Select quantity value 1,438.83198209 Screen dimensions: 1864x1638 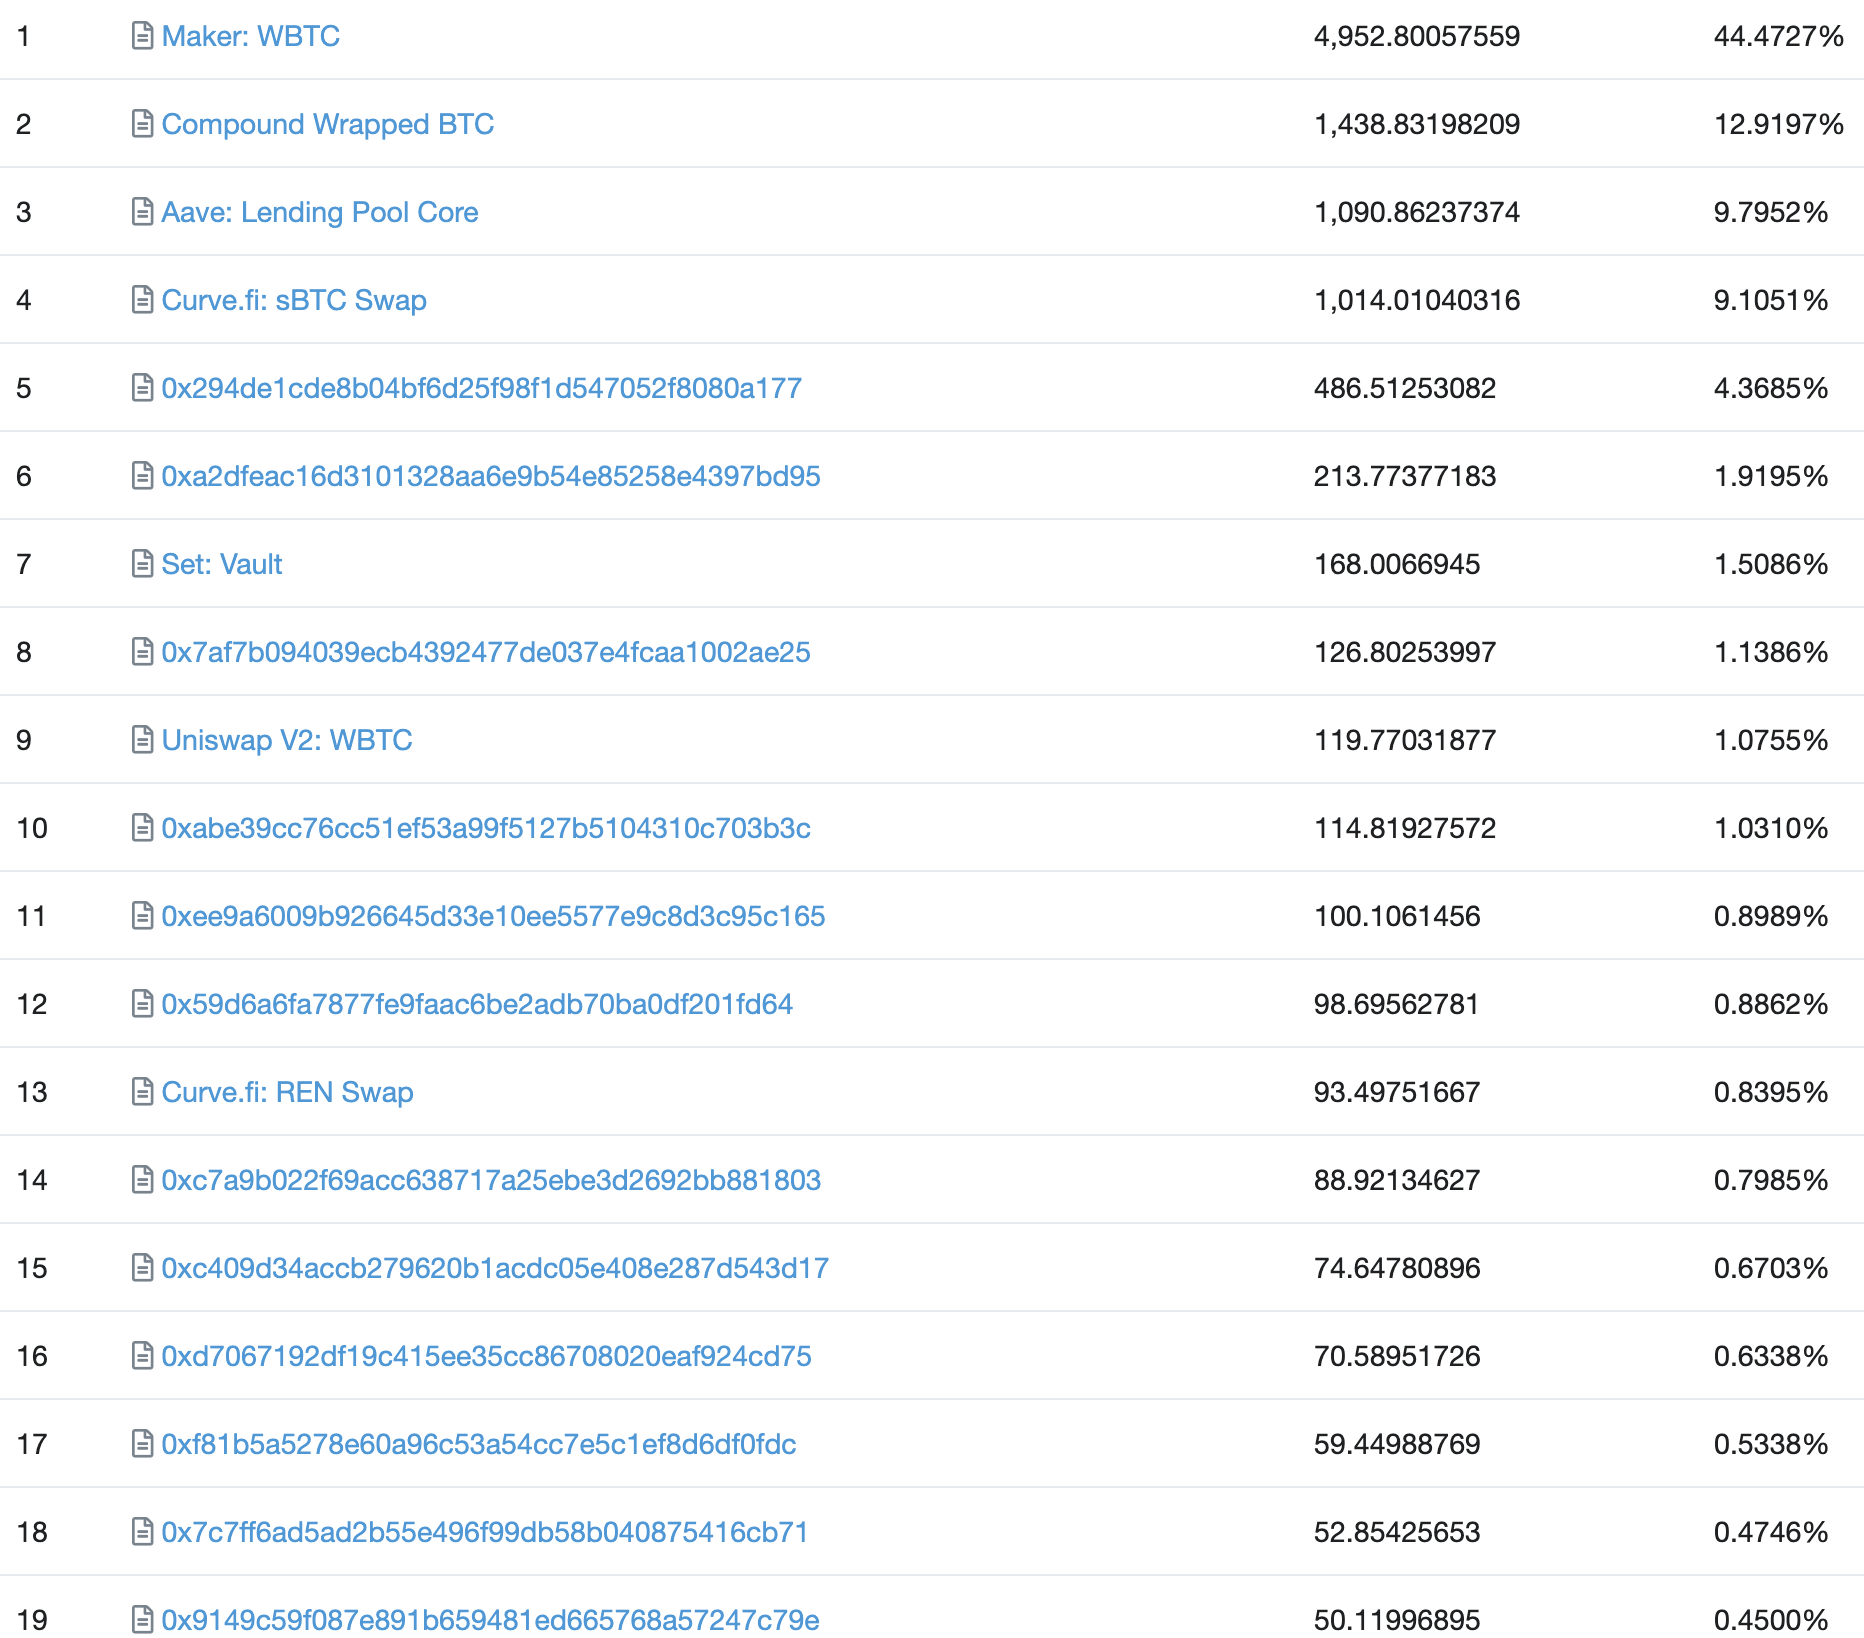point(1417,125)
